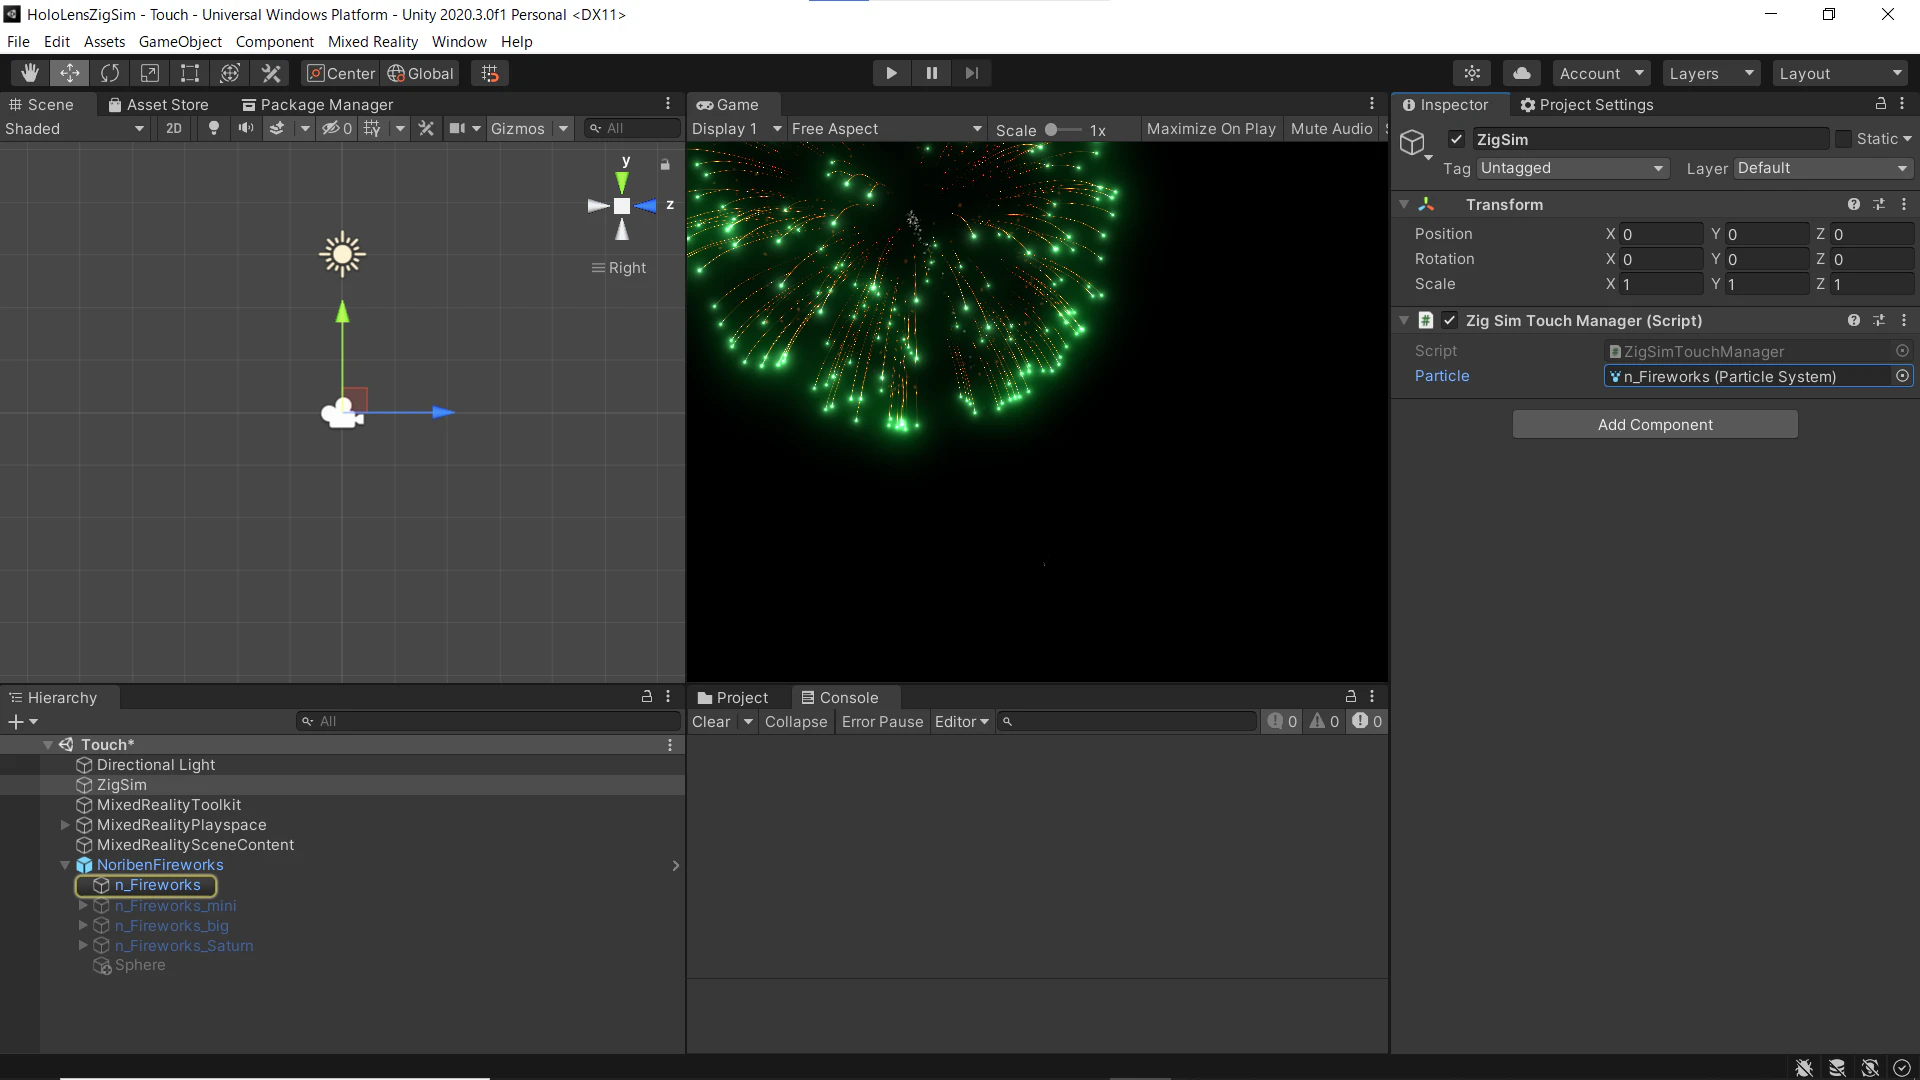Open the Layers dropdown

pyautogui.click(x=1711, y=73)
